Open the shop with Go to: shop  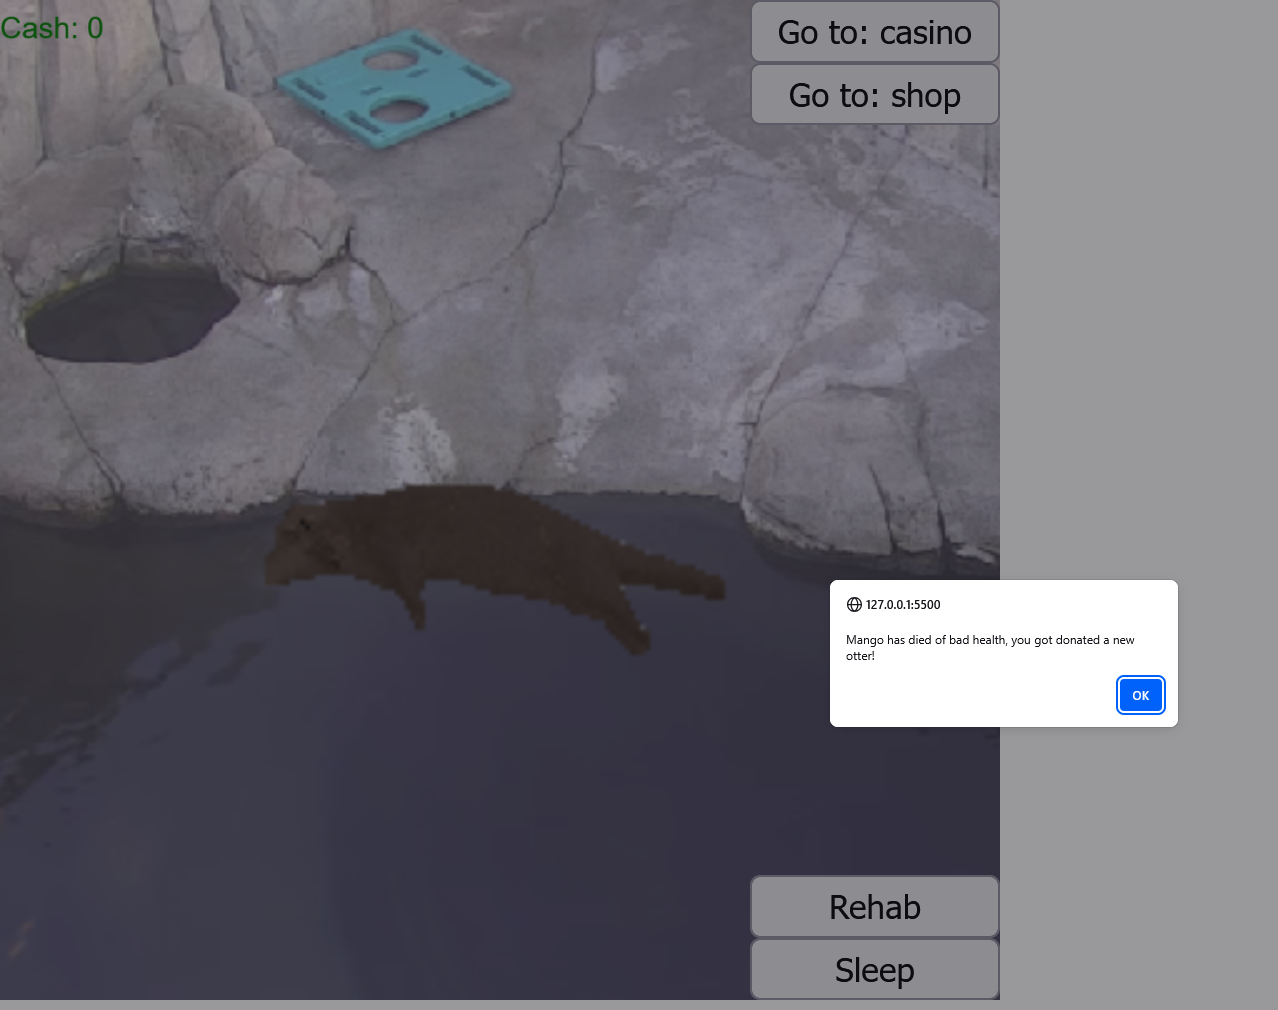(874, 94)
